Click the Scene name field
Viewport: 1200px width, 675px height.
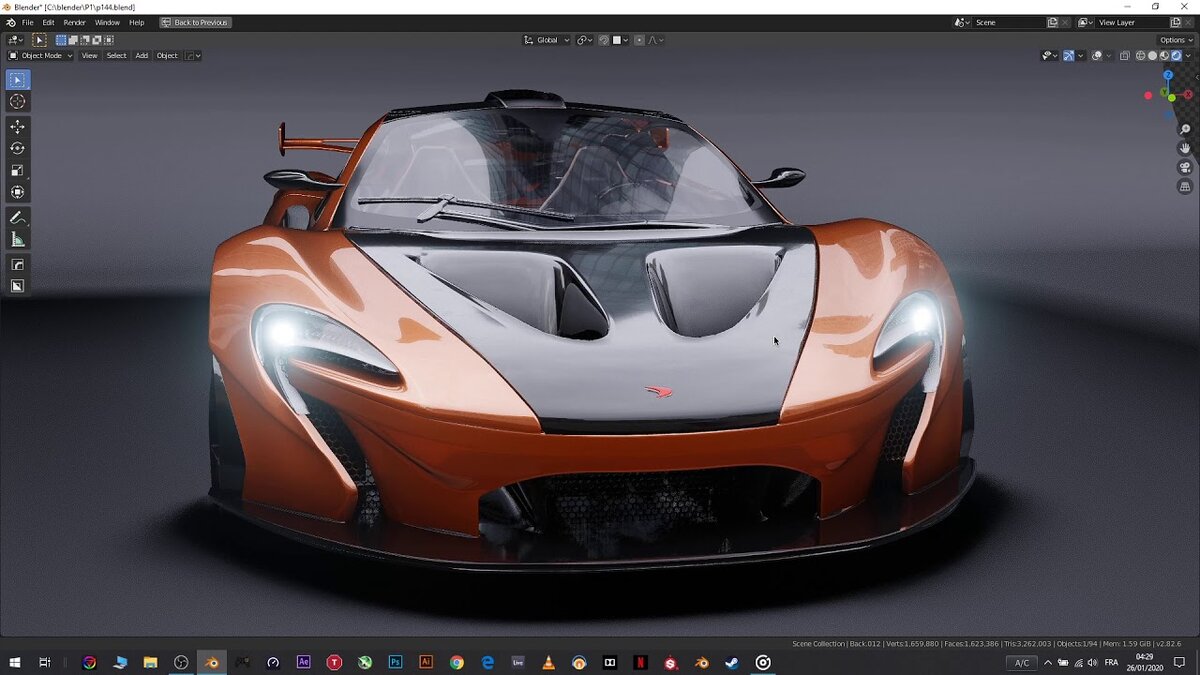[x=1009, y=22]
